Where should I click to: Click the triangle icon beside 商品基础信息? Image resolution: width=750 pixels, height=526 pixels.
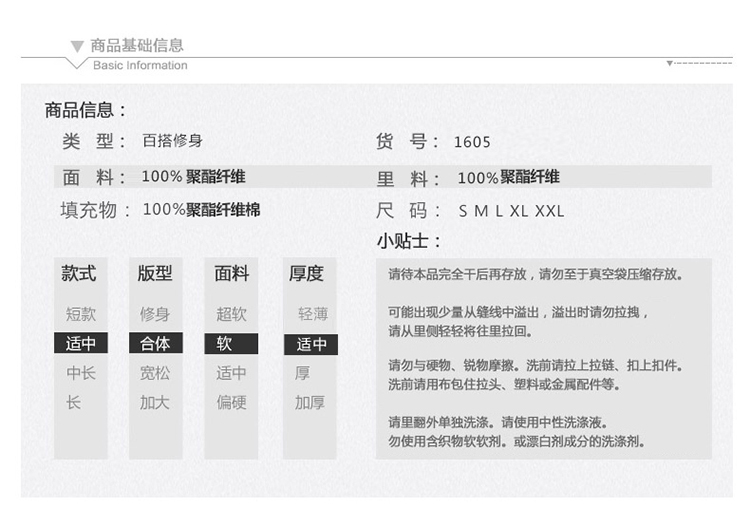78,46
